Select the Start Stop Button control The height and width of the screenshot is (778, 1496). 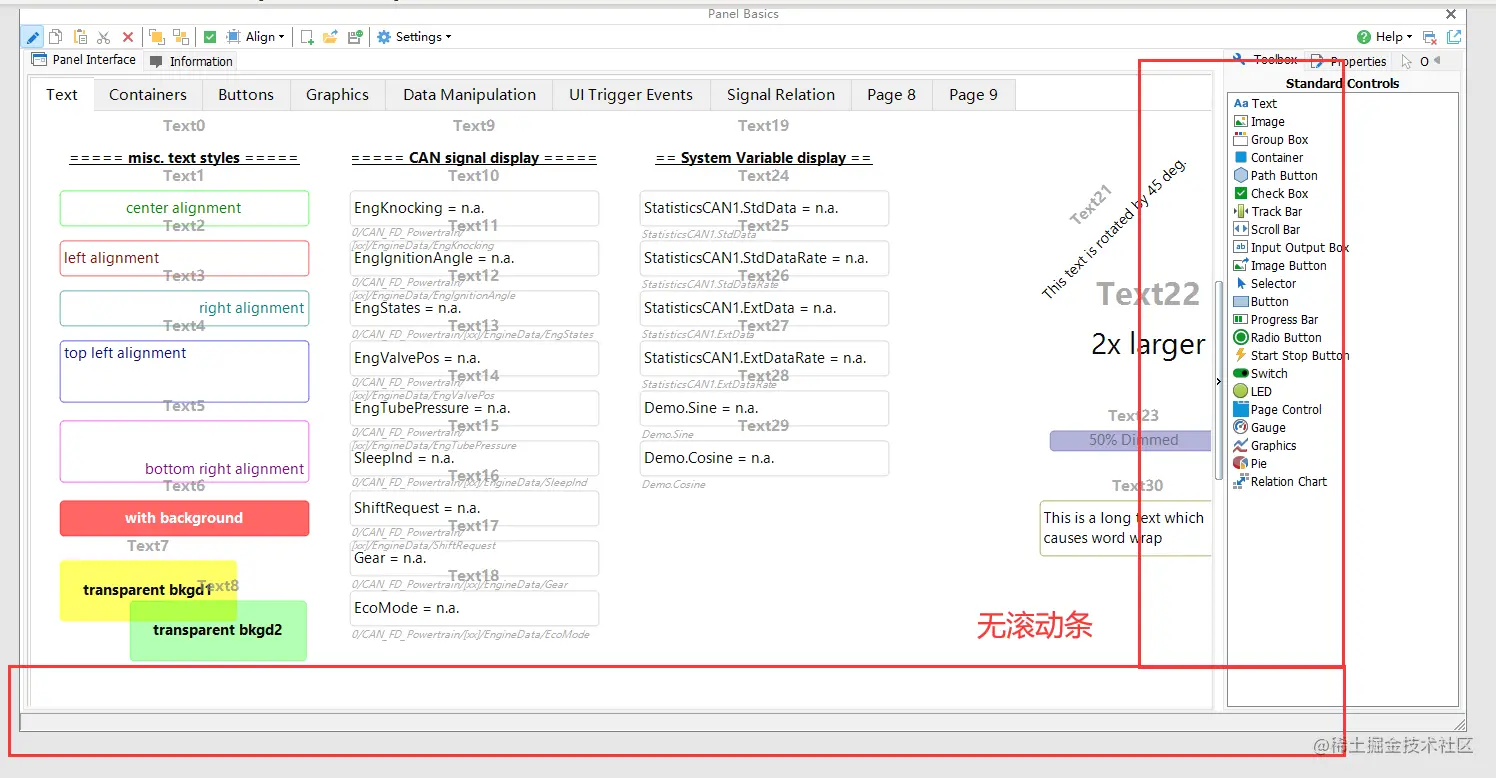1291,355
